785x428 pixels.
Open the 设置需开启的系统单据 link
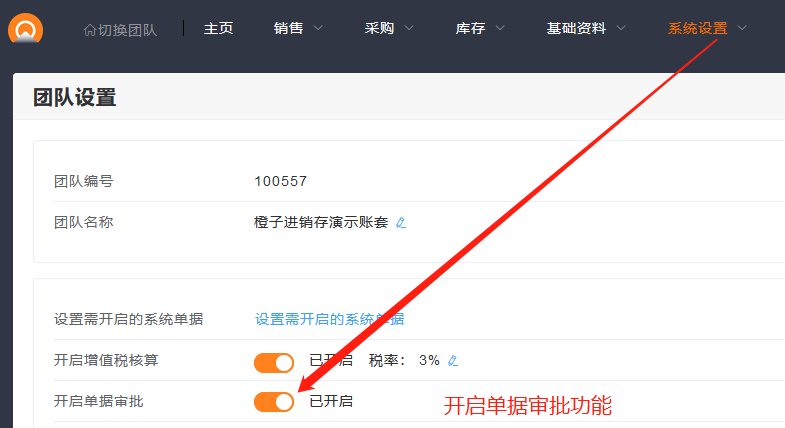pos(329,319)
